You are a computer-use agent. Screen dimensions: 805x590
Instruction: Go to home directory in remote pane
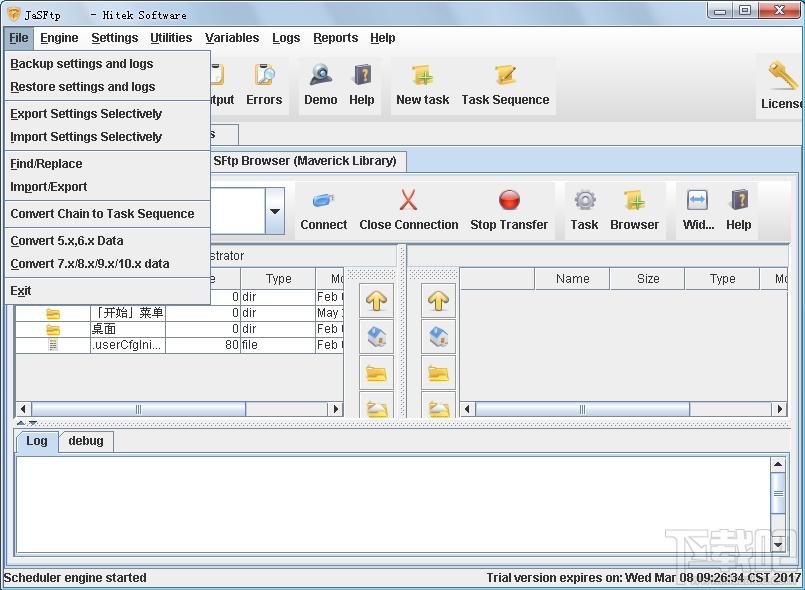click(438, 337)
